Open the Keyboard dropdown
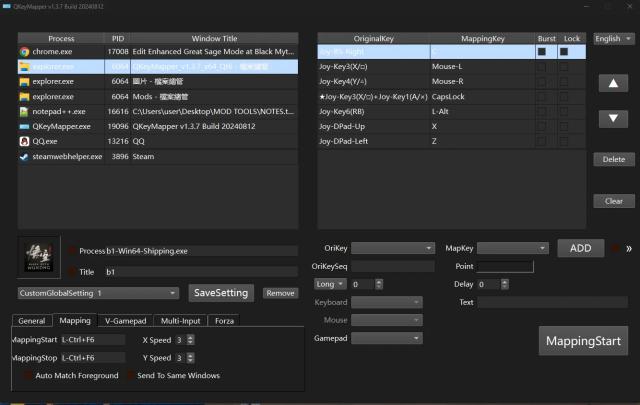This screenshot has width=640, height=405. 387,303
